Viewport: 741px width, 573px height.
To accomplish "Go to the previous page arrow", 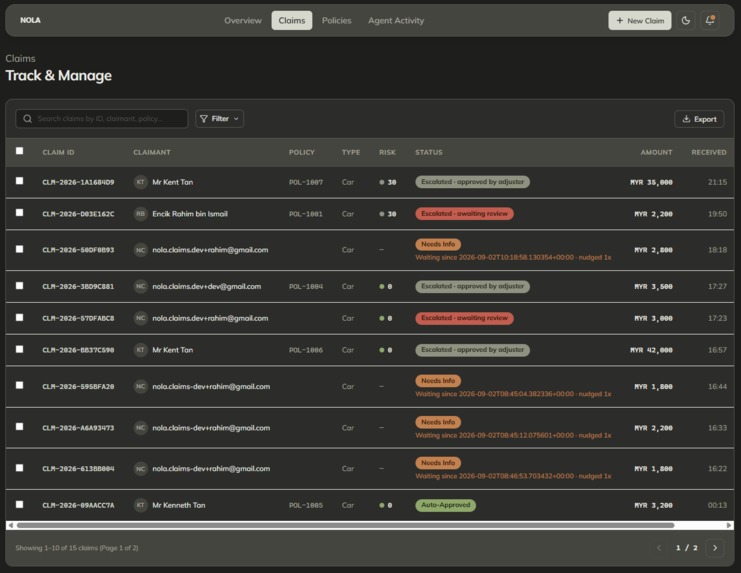I will (x=659, y=548).
